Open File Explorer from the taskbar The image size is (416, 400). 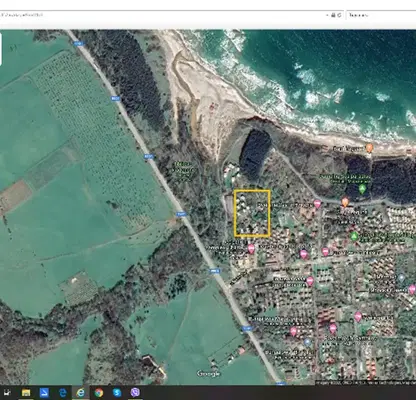tap(26, 393)
